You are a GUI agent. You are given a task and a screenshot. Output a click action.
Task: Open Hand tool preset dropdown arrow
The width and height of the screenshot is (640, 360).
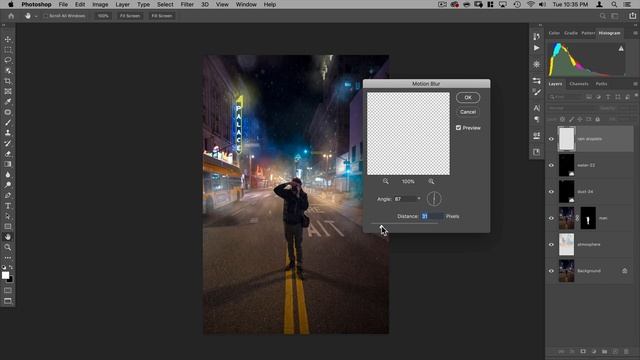pyautogui.click(x=36, y=16)
